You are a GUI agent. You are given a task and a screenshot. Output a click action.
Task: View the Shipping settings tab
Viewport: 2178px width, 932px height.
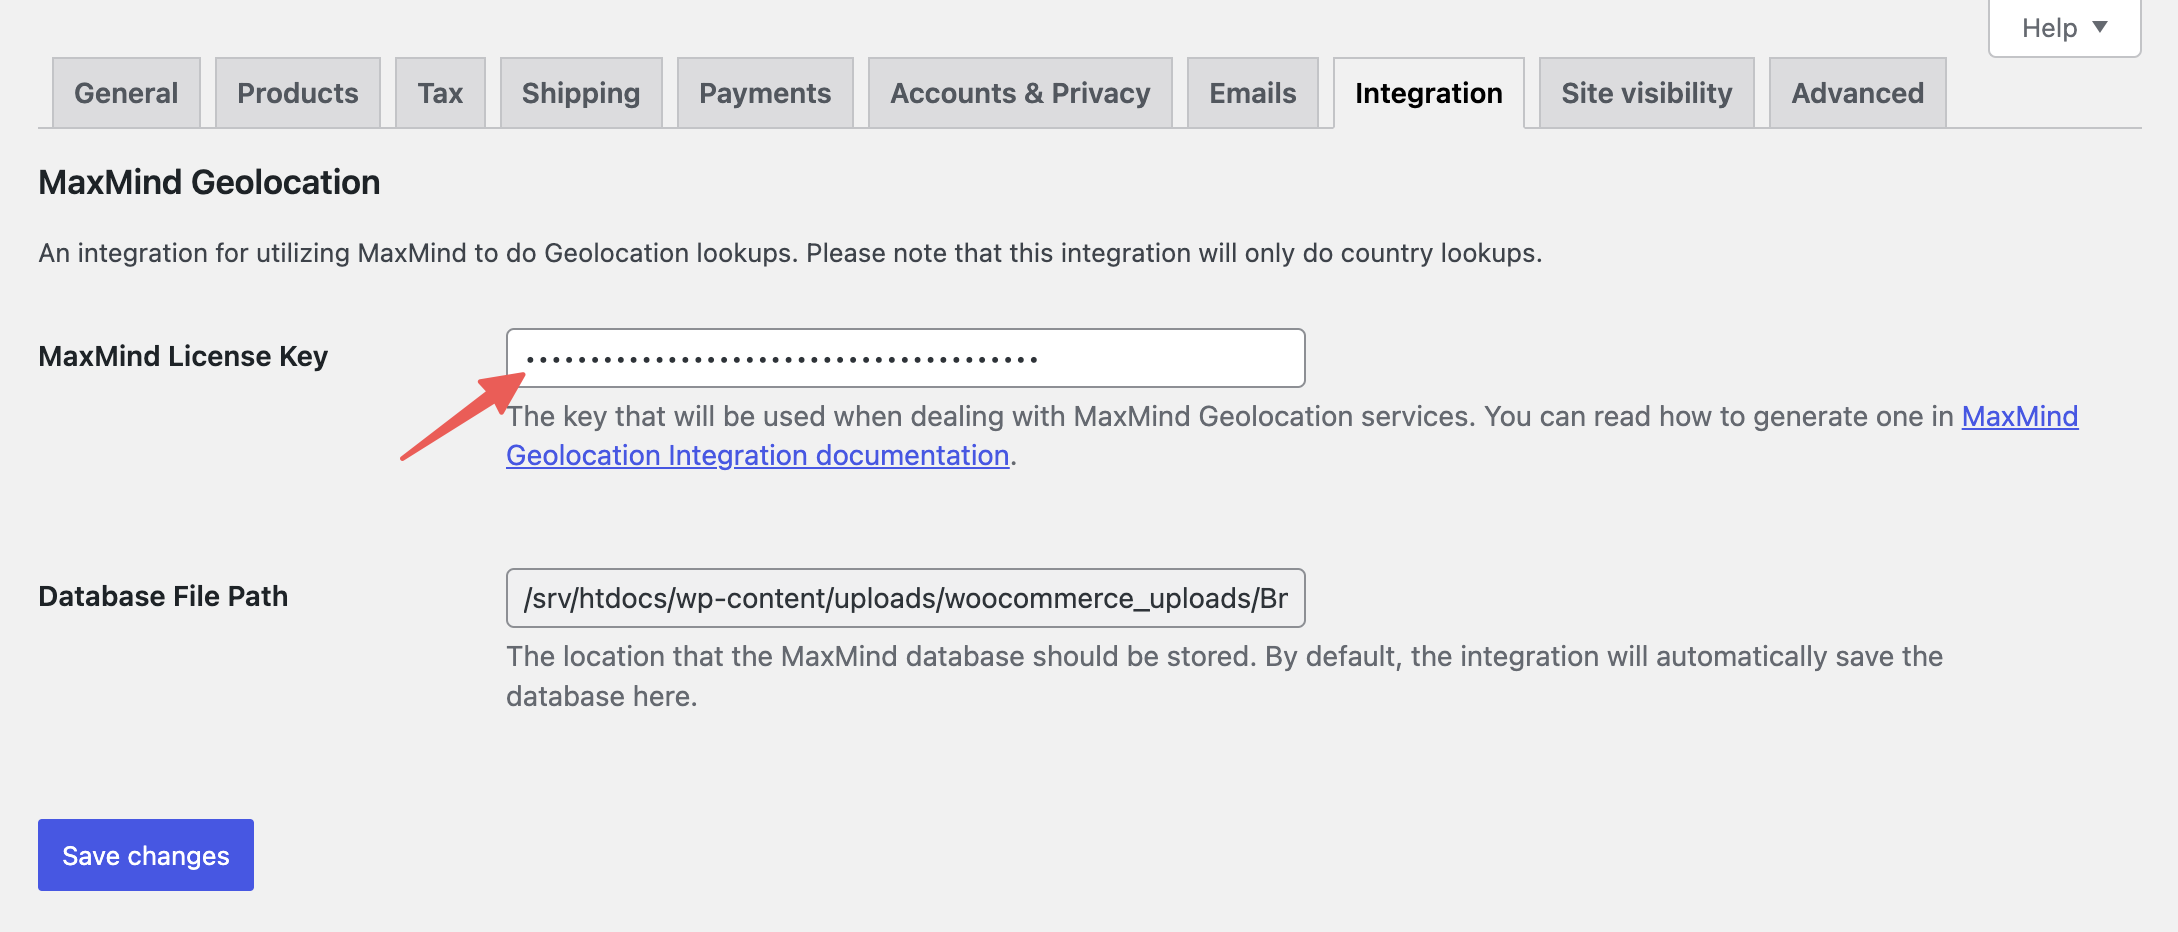[580, 92]
